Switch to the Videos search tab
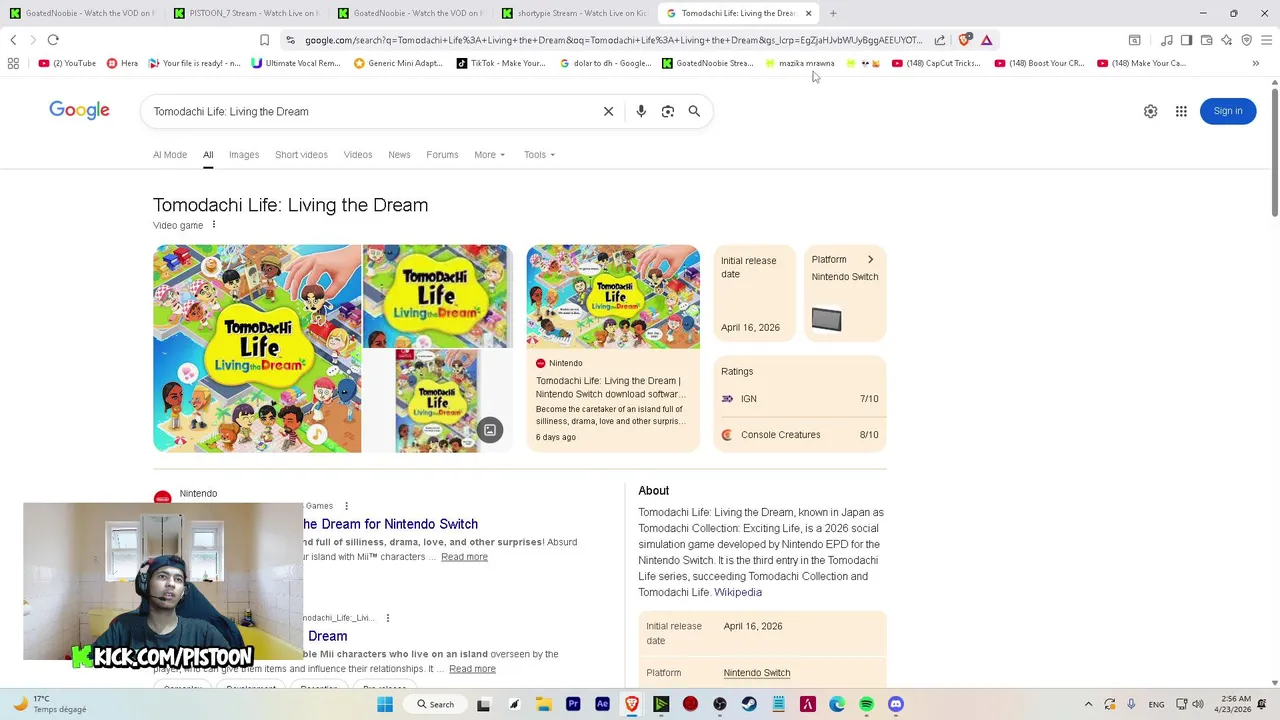 [x=358, y=155]
